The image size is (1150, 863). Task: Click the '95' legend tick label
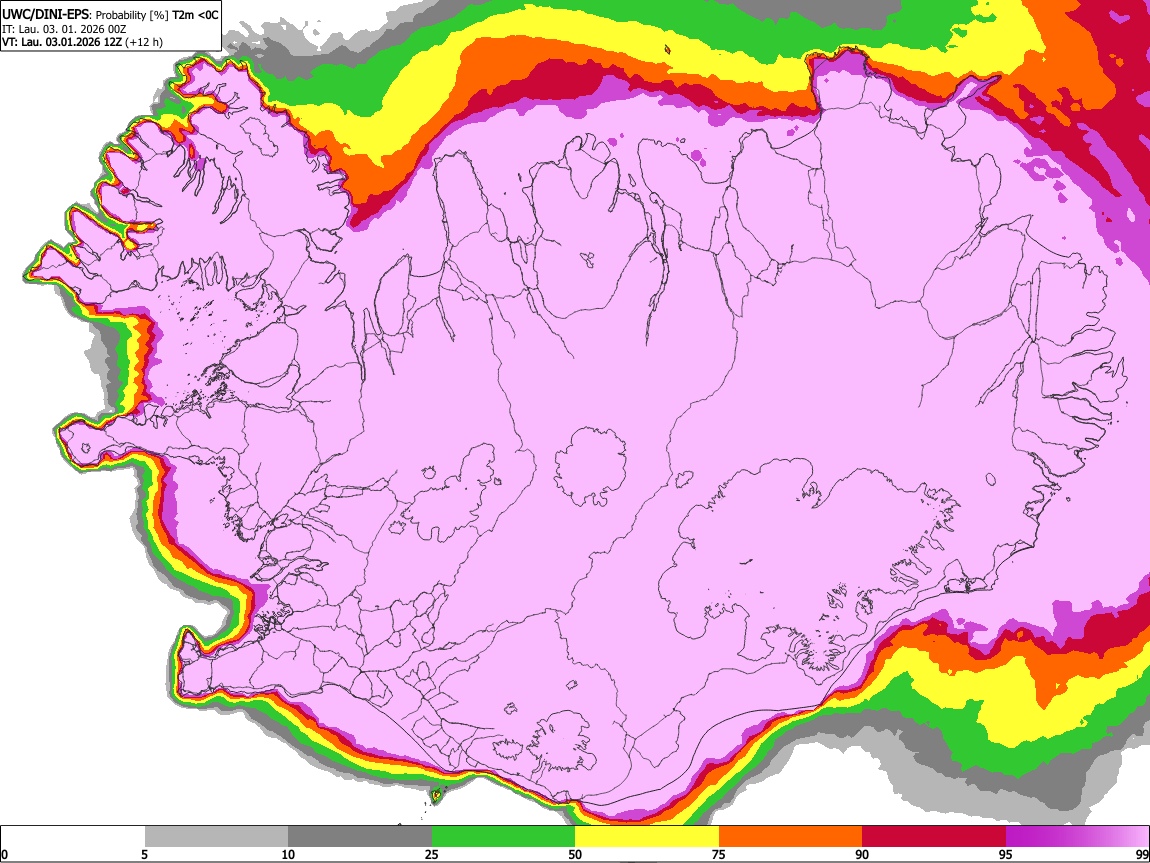click(x=1006, y=854)
